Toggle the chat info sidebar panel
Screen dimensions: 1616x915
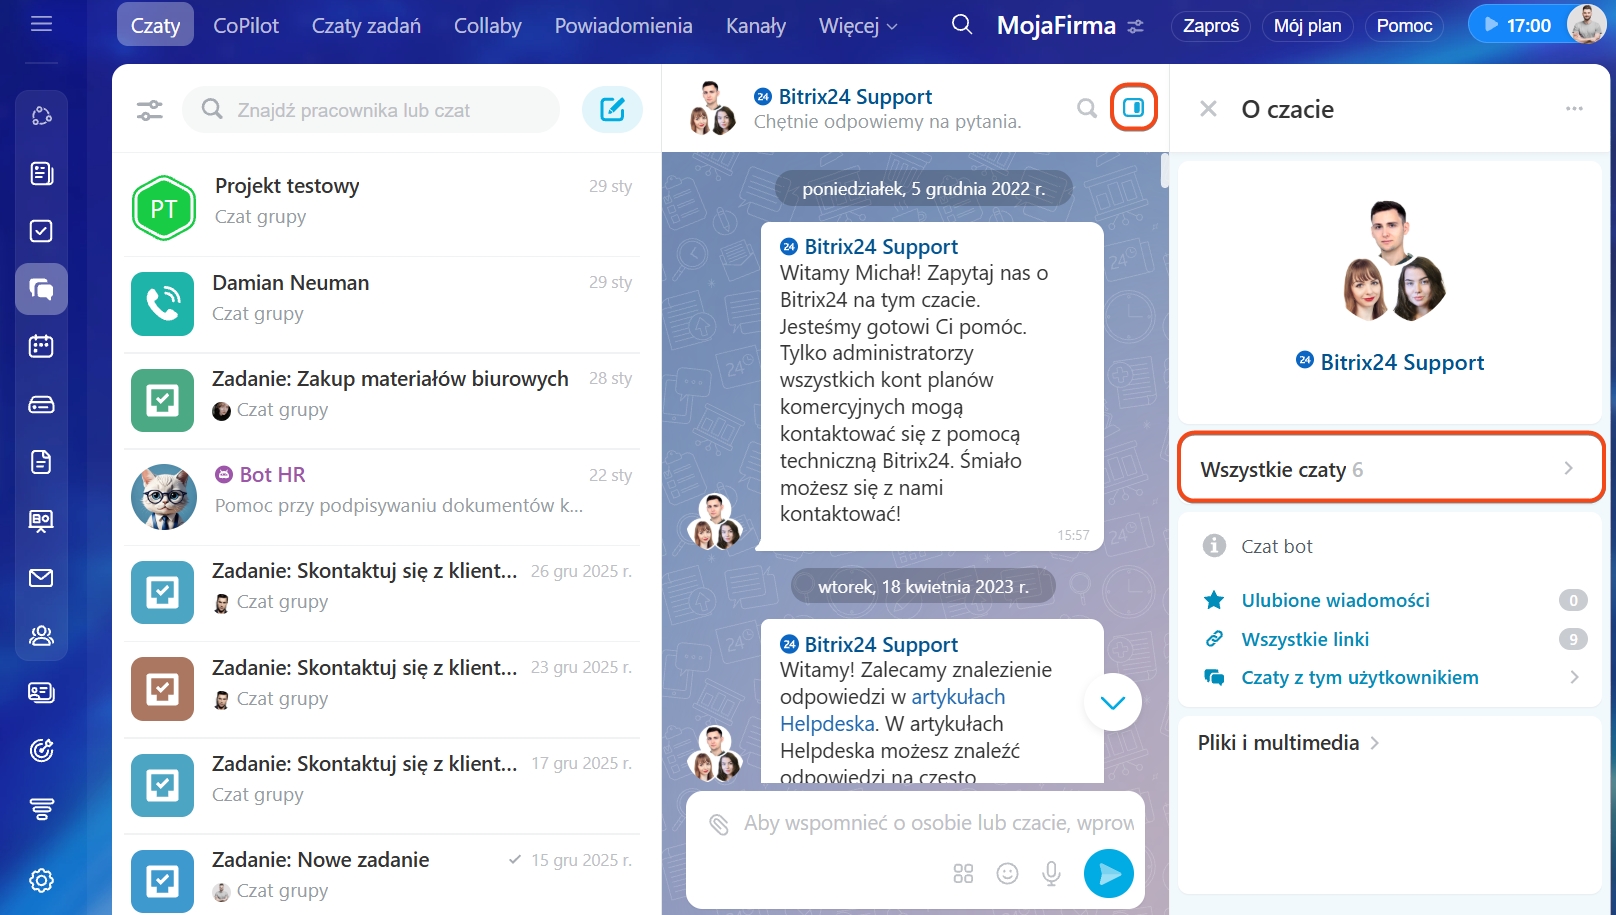(x=1133, y=108)
